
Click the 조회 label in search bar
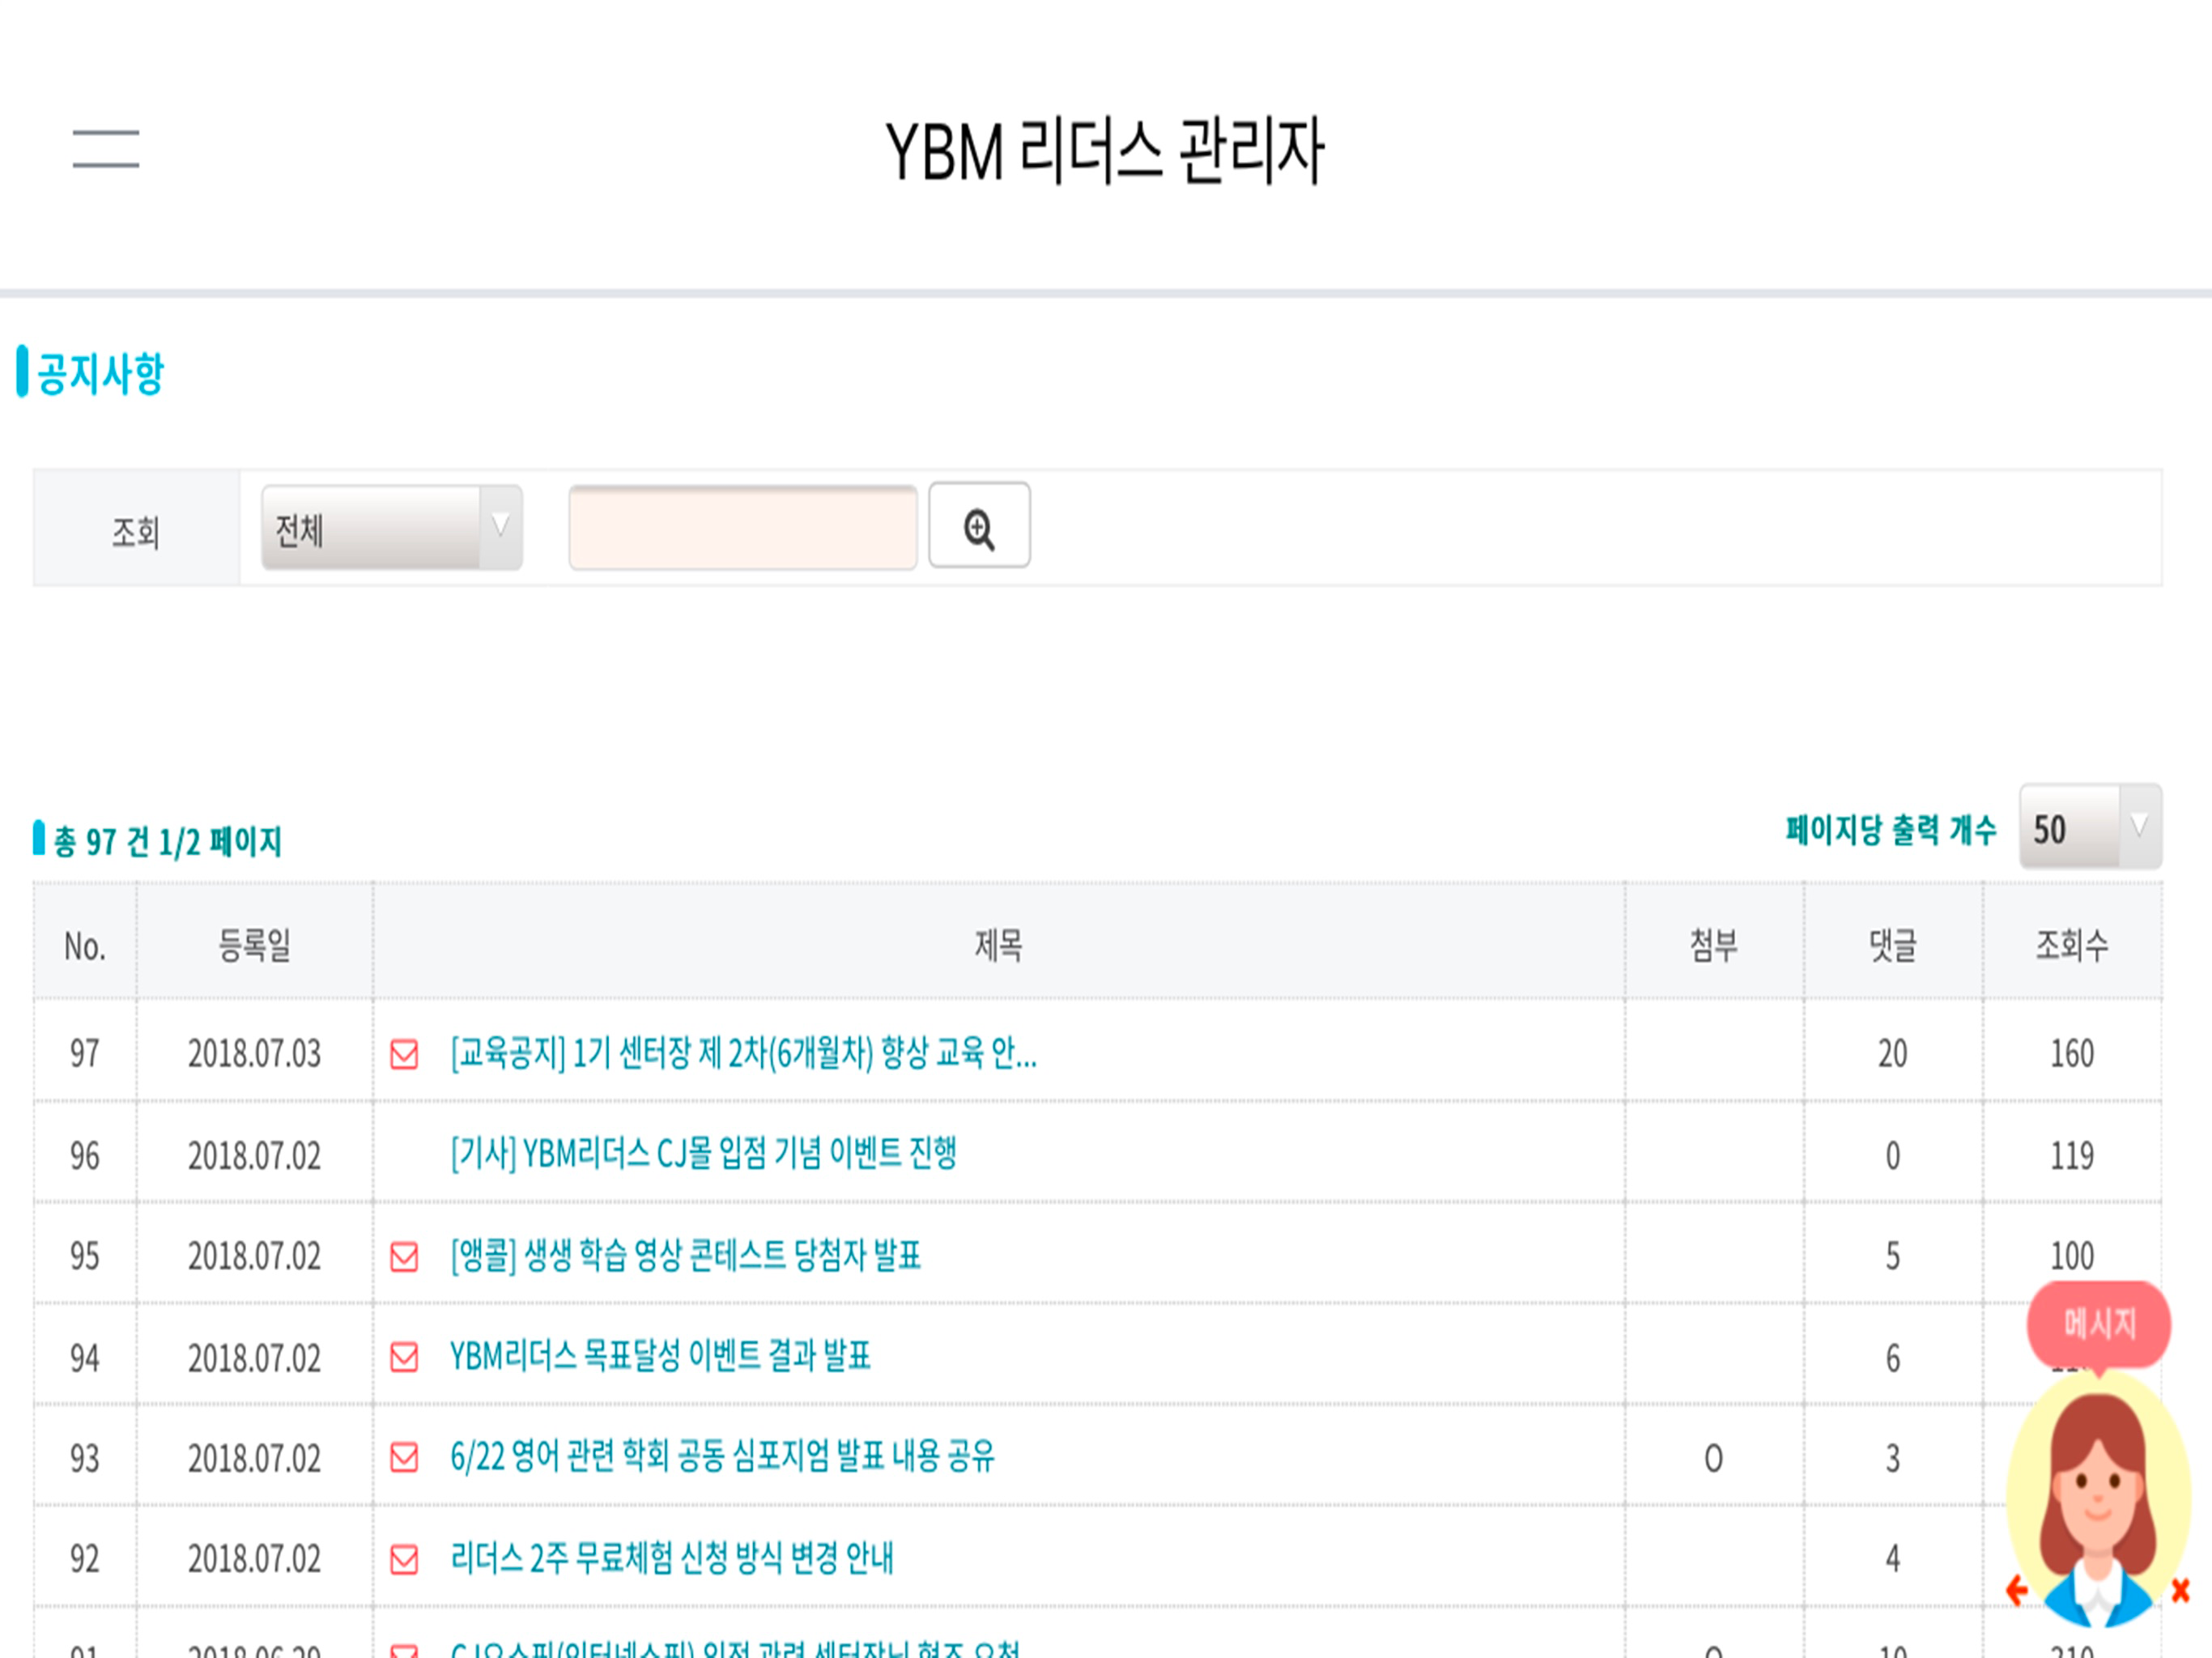click(136, 531)
